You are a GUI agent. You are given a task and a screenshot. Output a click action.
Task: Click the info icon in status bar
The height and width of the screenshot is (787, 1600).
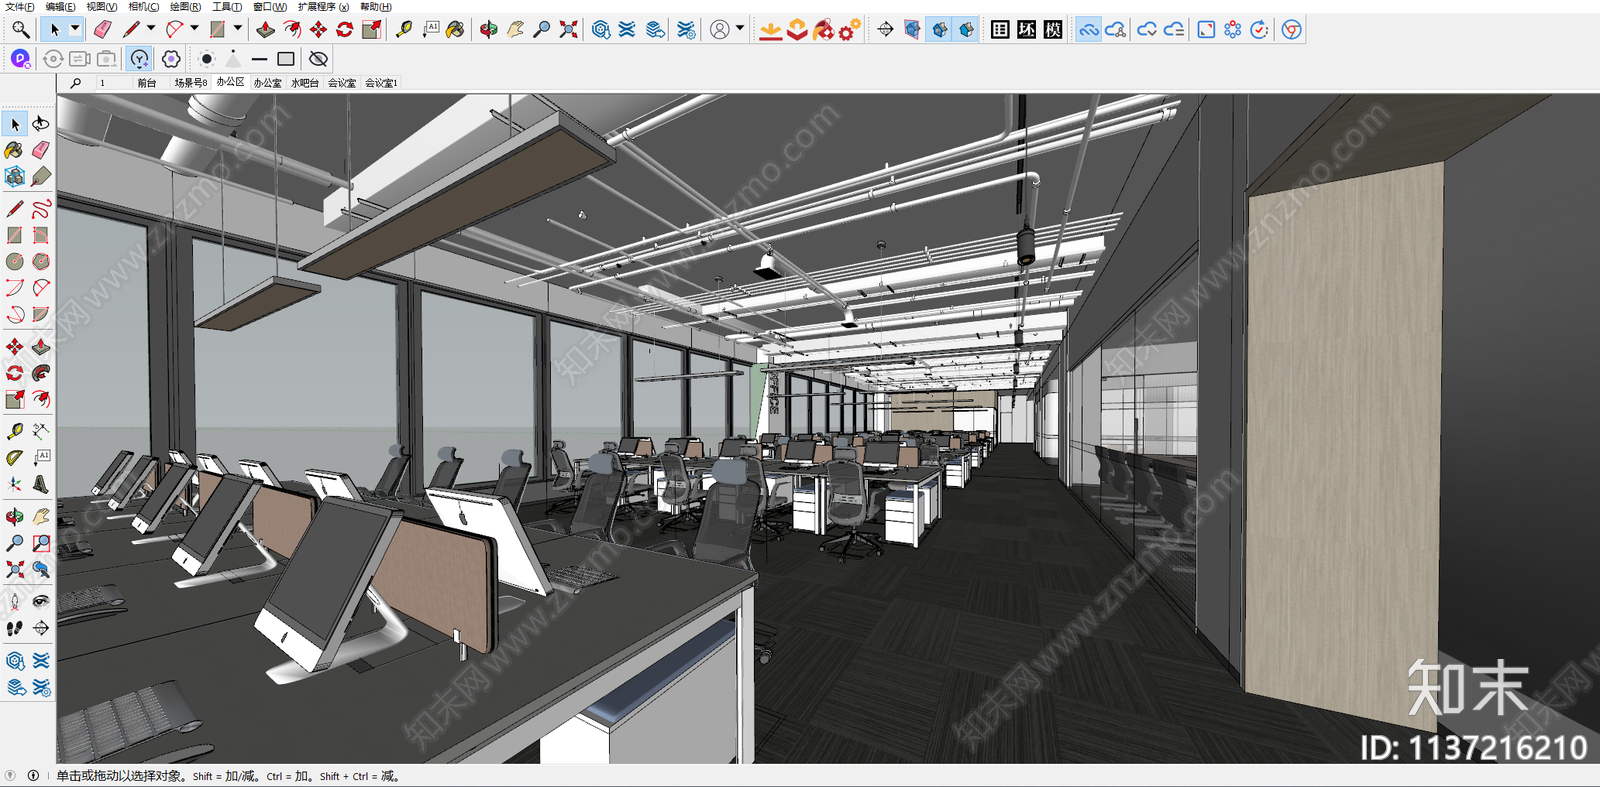coord(33,776)
